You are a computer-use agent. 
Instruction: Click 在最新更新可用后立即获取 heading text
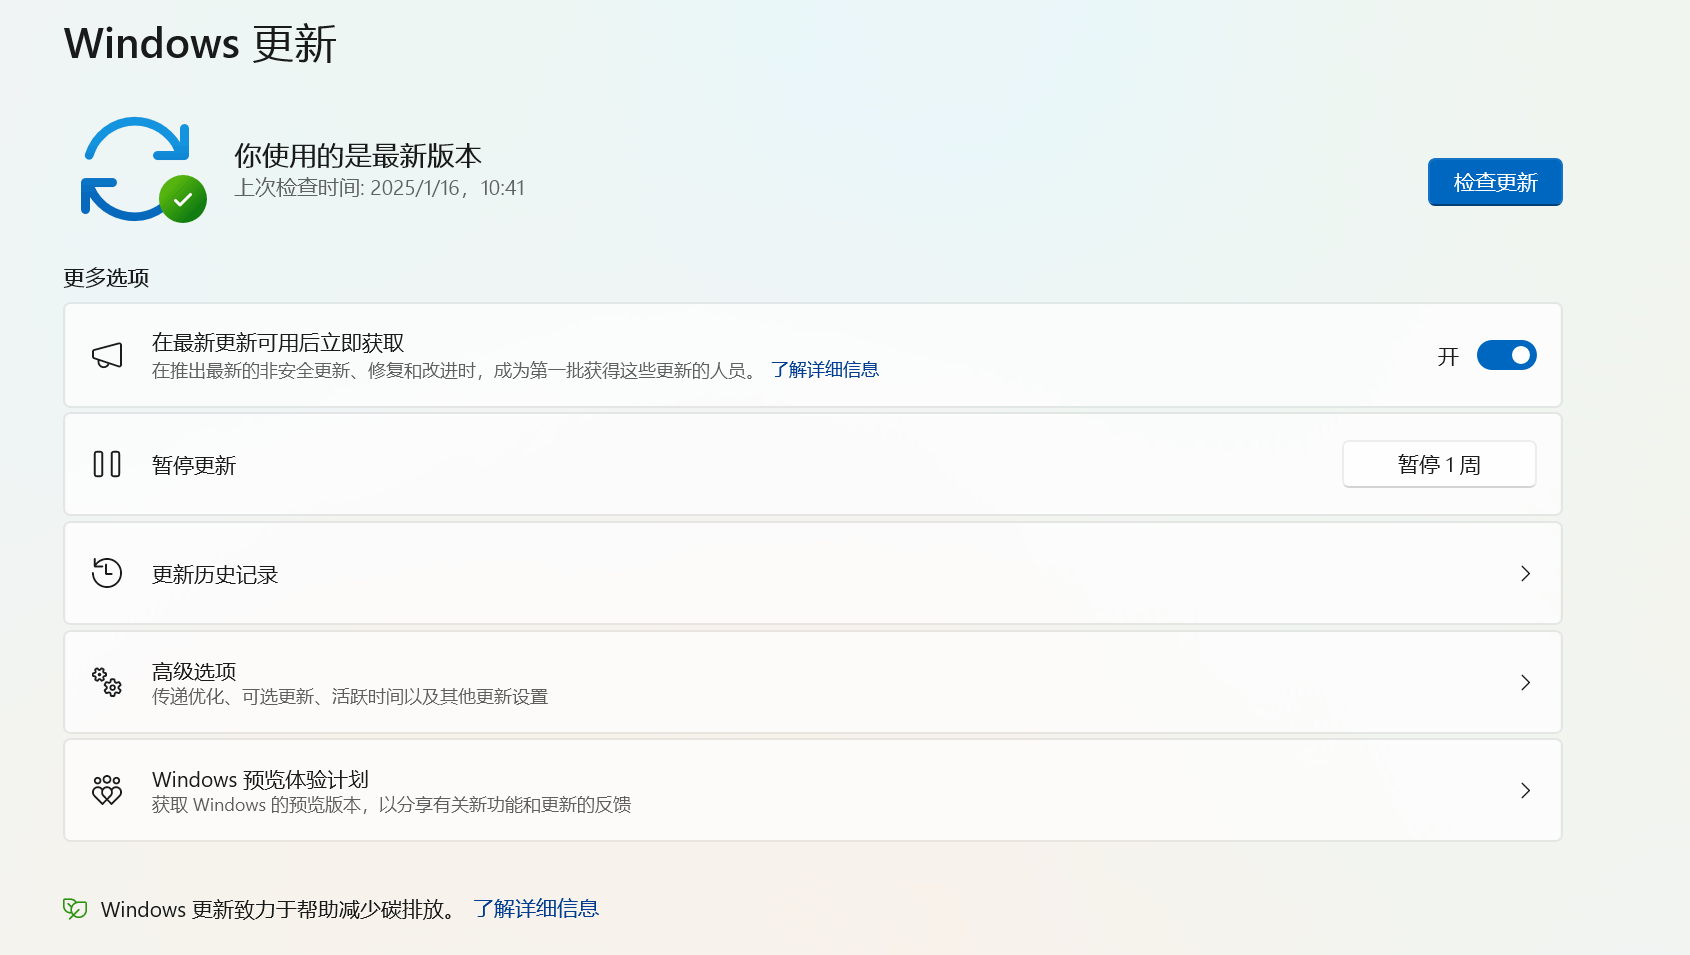(278, 343)
